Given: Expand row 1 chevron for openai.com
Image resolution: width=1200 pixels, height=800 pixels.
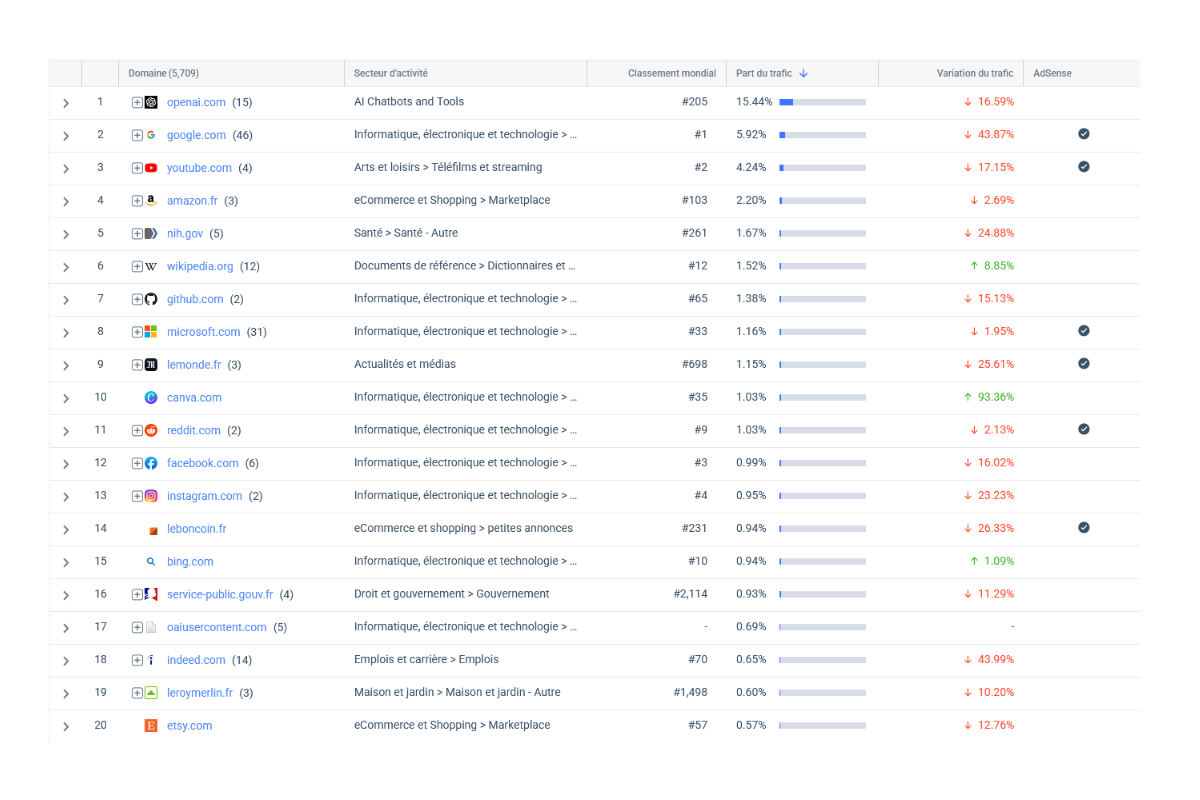Looking at the screenshot, I should pyautogui.click(x=66, y=103).
